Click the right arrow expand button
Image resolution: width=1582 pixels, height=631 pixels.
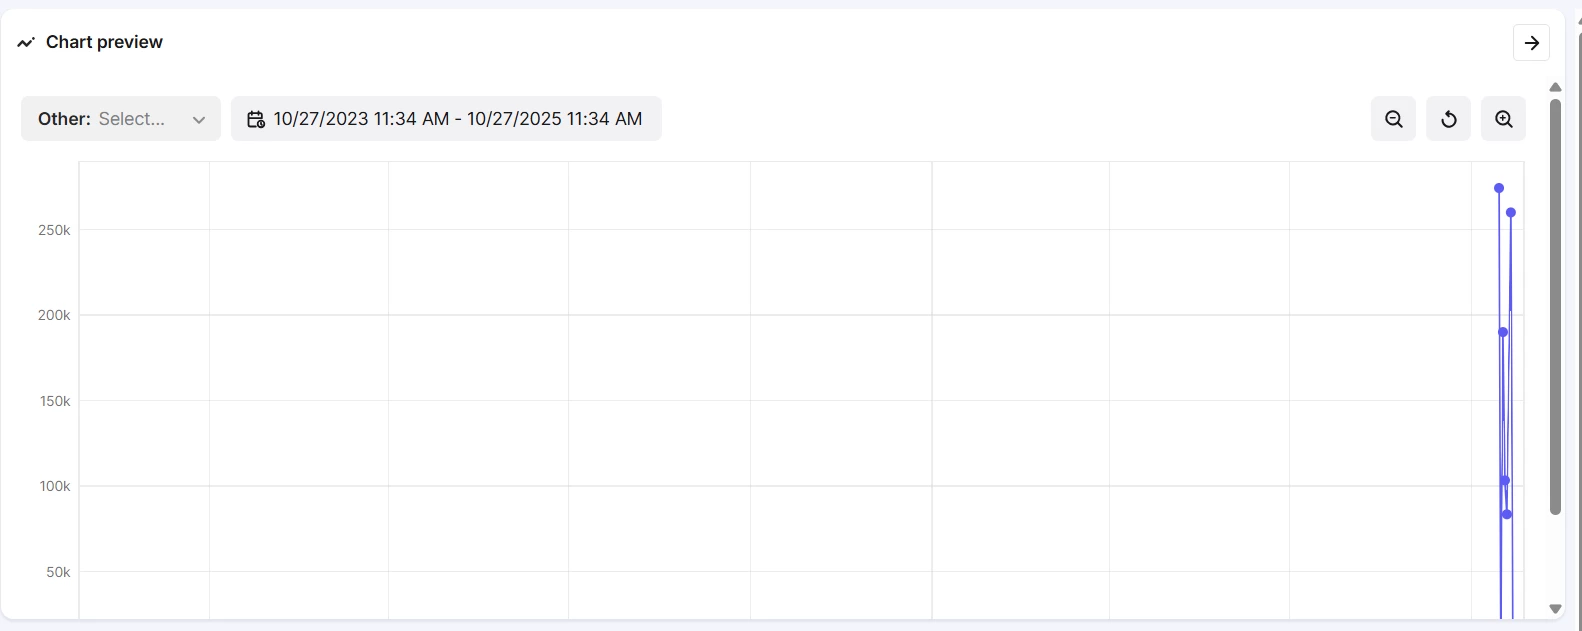coord(1531,43)
